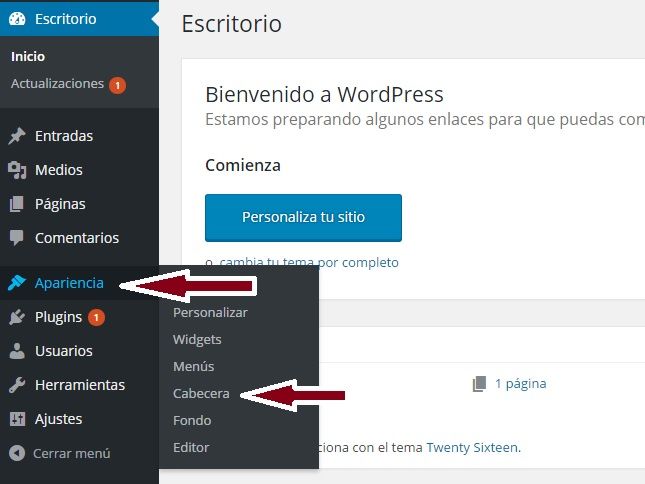Open the Twenty Sixteen theme link
Image resolution: width=645 pixels, height=484 pixels.
[472, 447]
